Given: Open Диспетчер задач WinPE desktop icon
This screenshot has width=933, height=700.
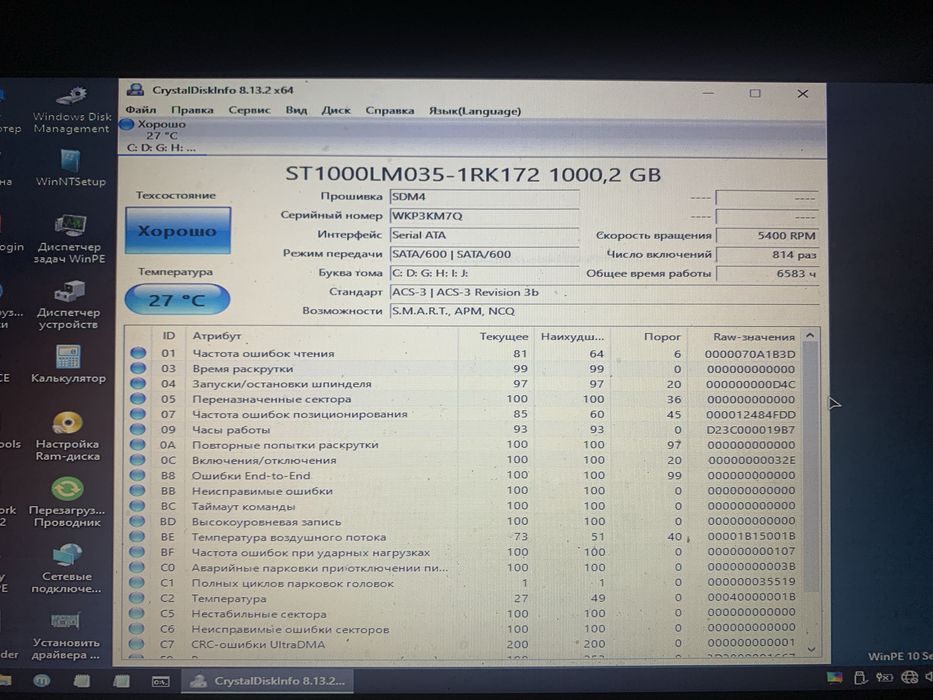Looking at the screenshot, I should click(69, 240).
